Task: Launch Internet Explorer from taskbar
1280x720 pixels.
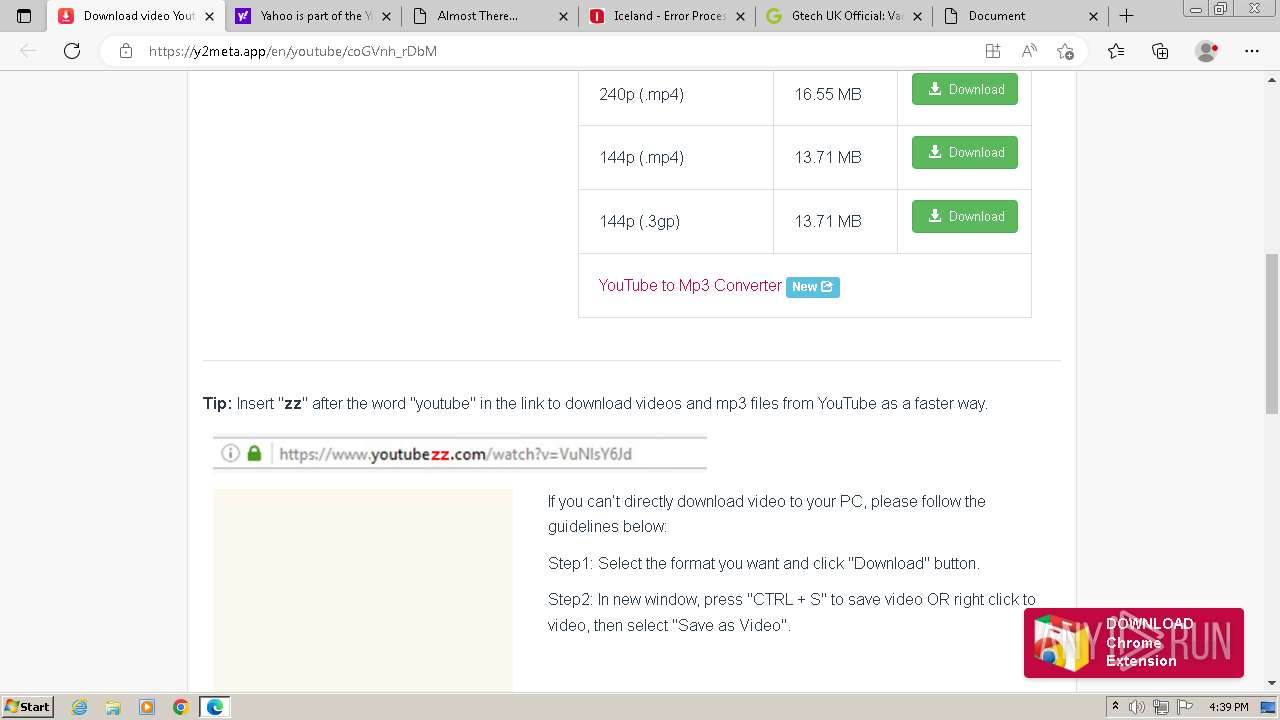Action: [x=80, y=707]
